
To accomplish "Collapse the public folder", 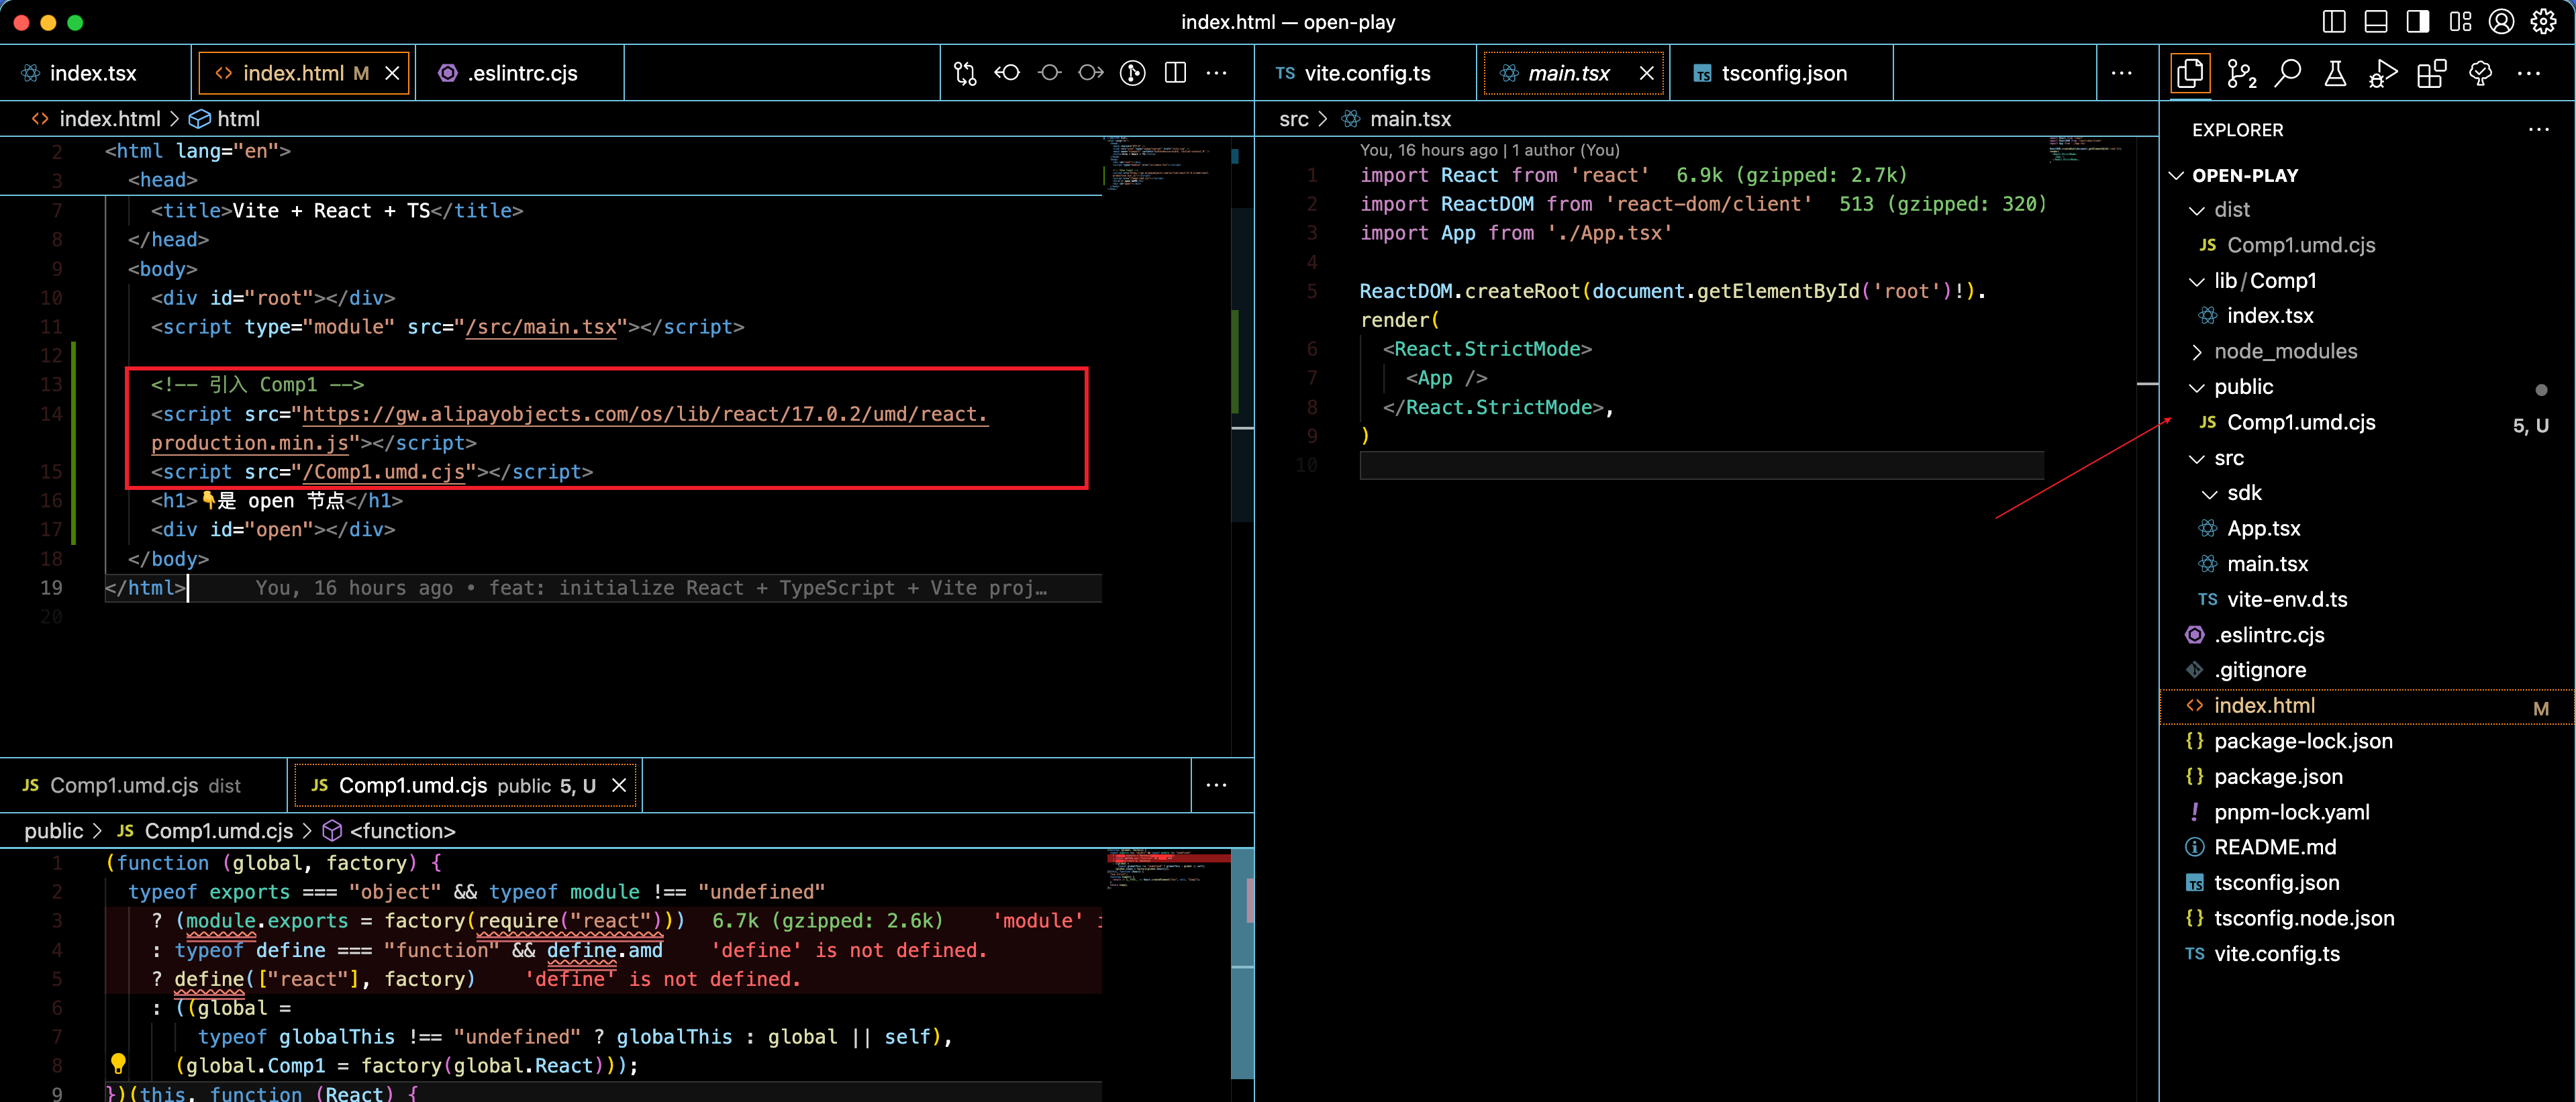I will [2243, 387].
